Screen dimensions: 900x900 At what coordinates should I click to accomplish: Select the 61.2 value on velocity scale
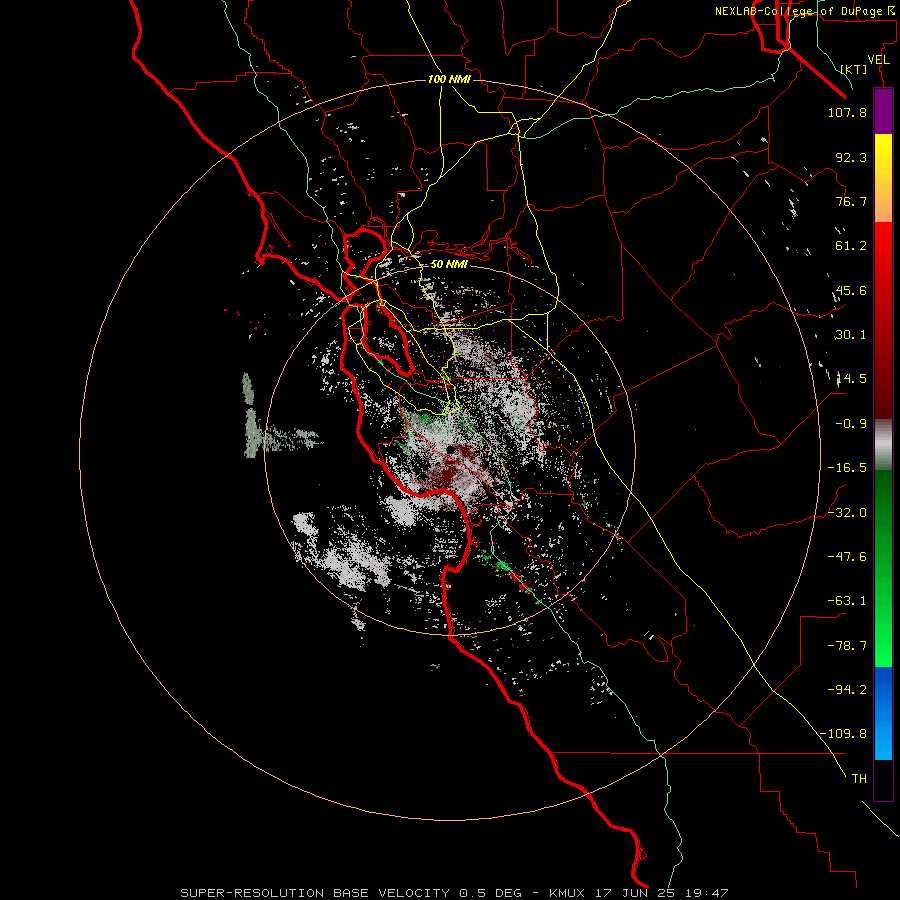[851, 246]
